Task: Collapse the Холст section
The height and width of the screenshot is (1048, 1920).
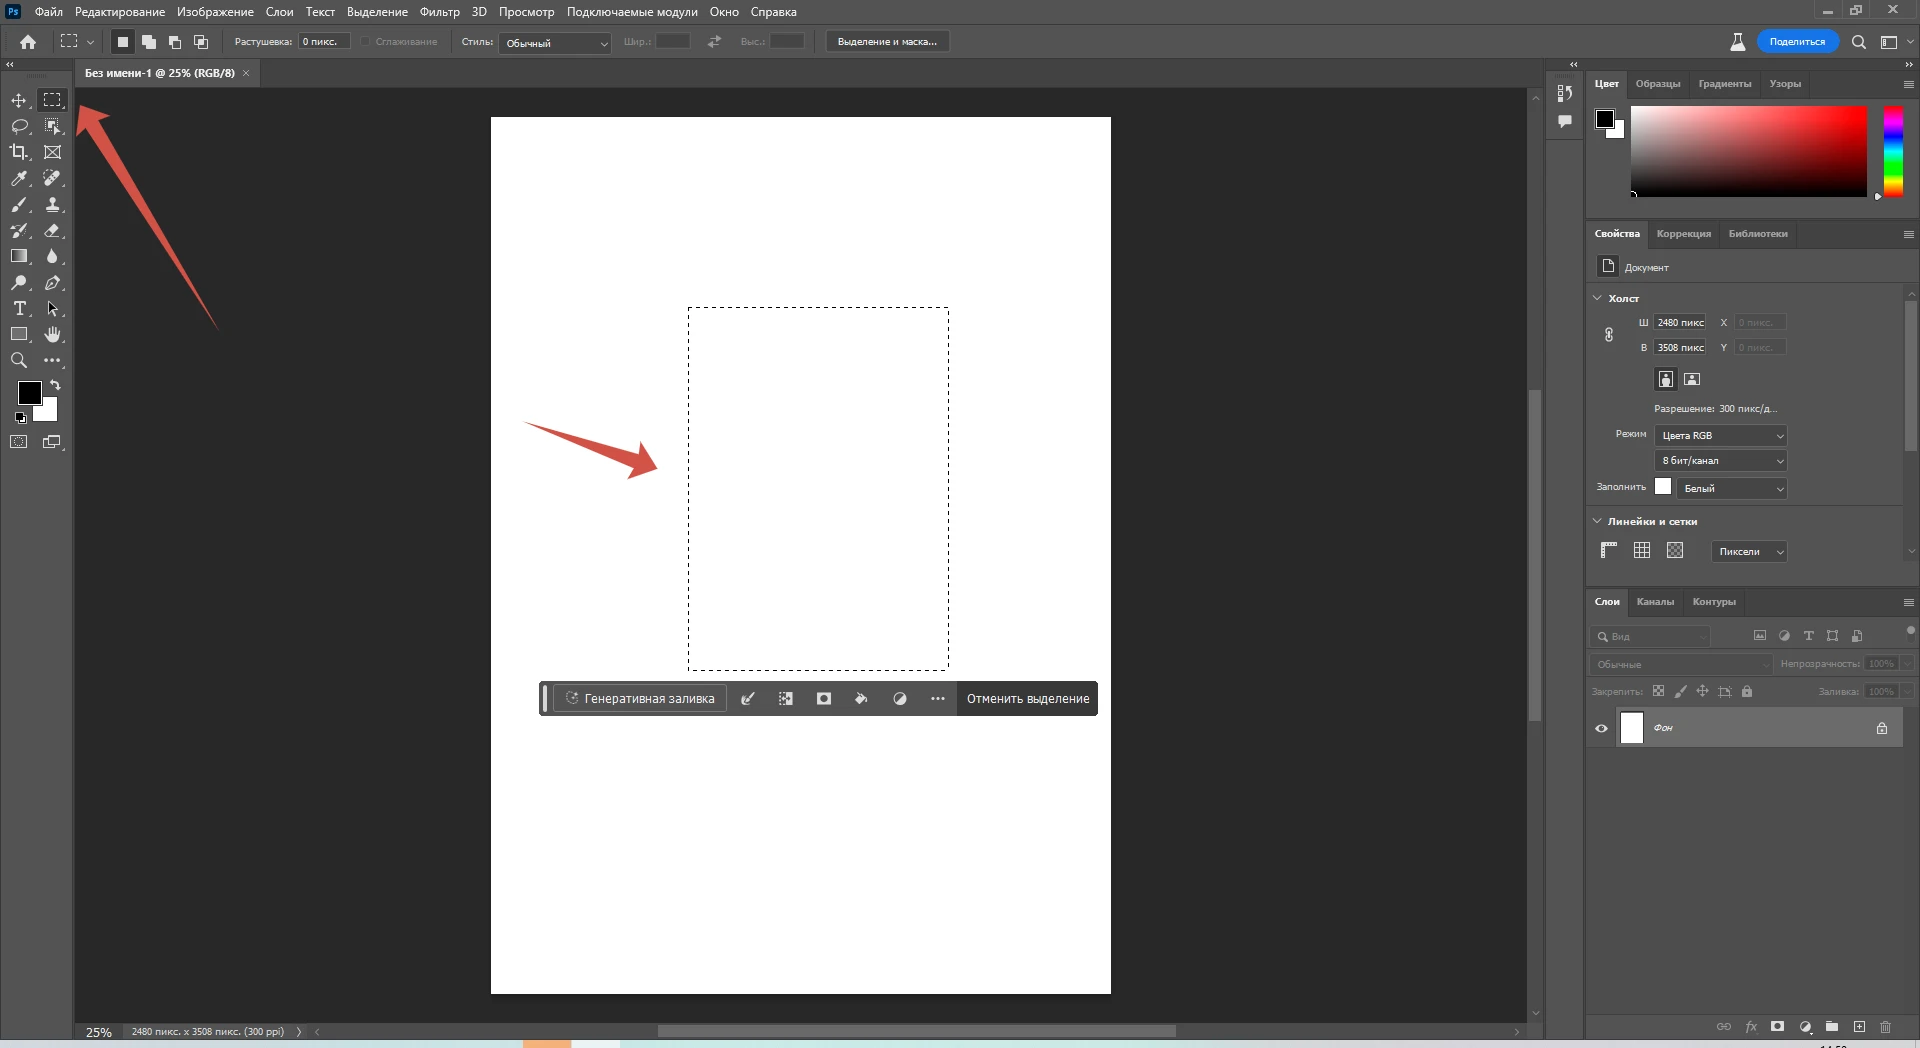Action: (1597, 298)
